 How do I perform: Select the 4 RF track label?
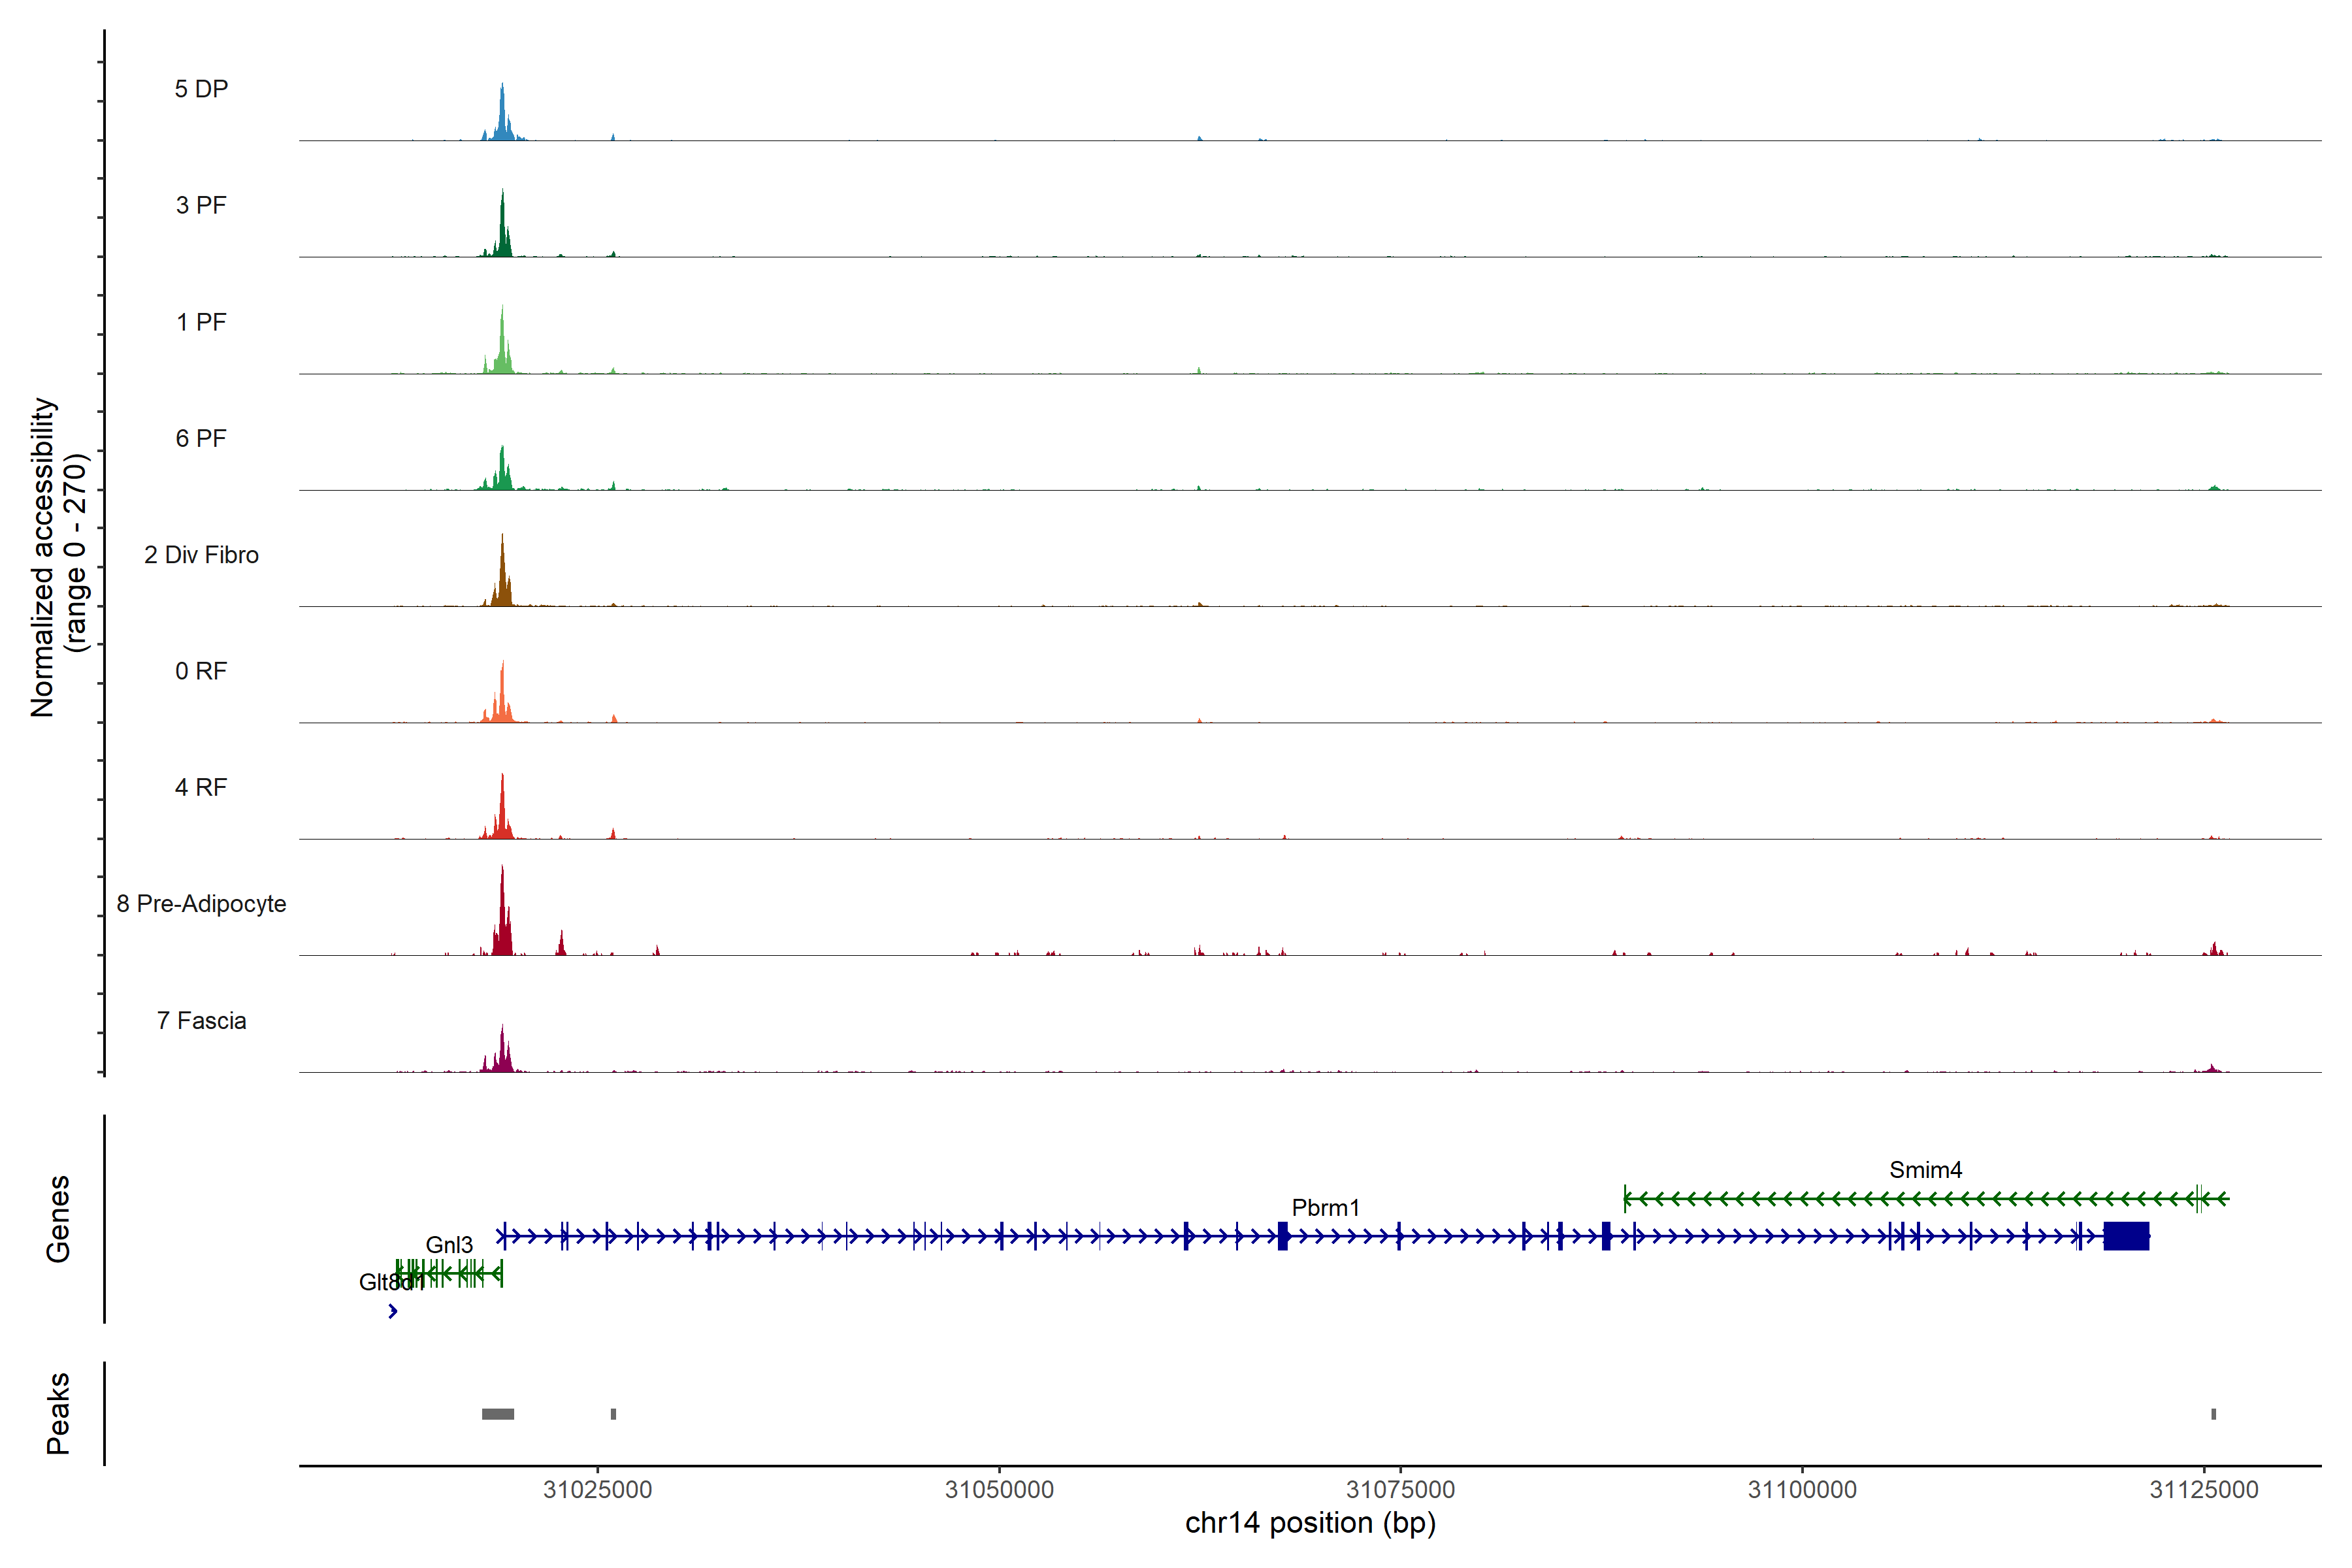pos(201,787)
